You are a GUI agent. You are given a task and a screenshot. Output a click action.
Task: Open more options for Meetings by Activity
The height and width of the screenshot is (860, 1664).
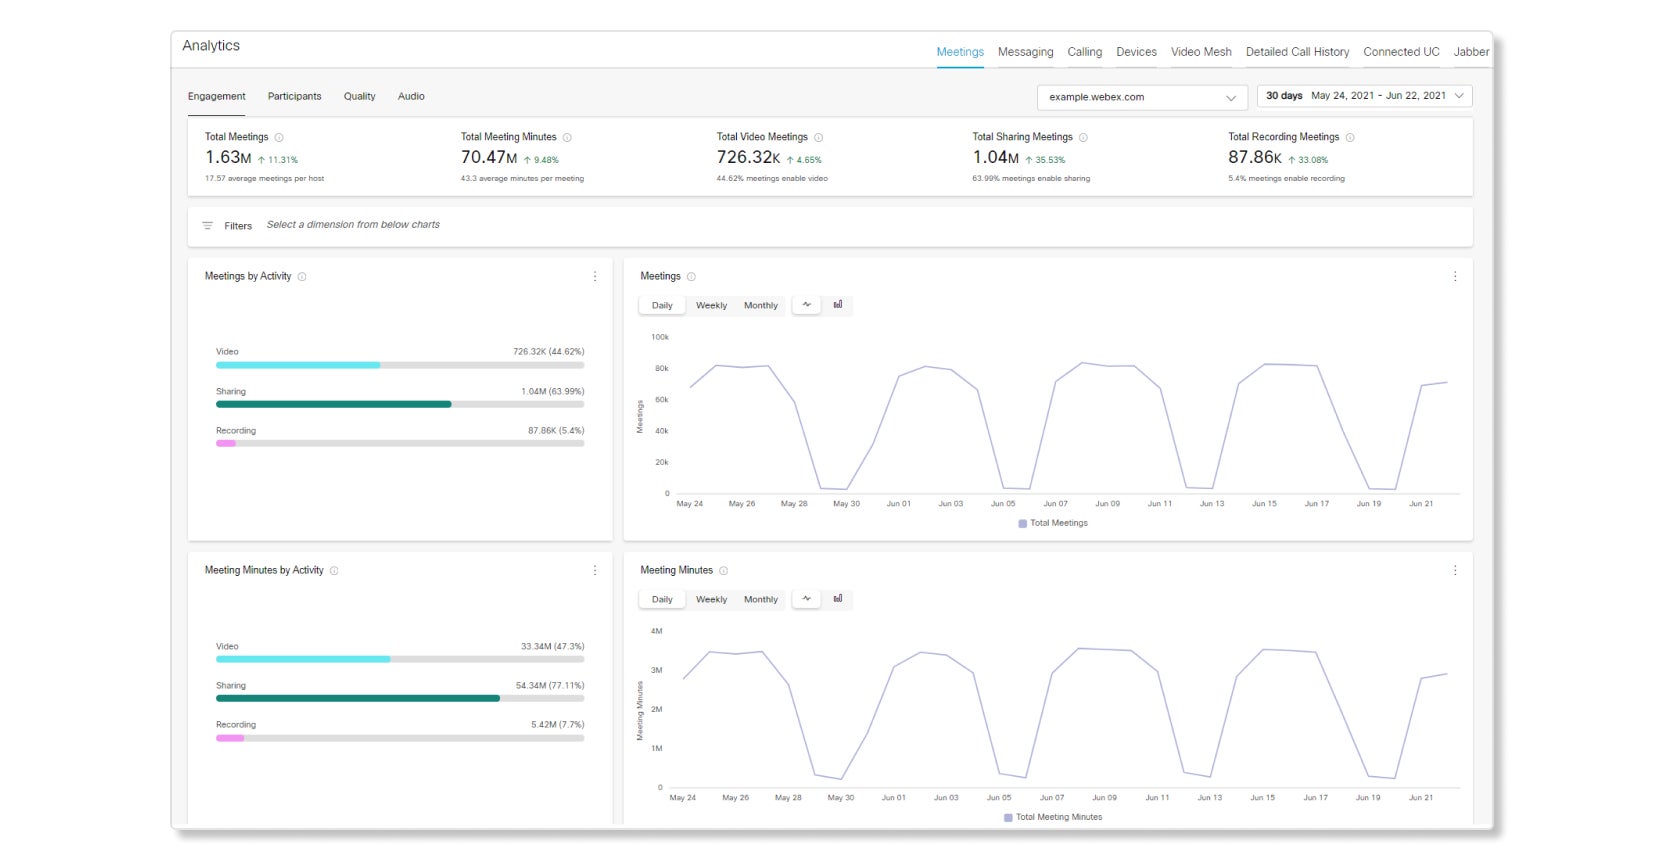595,277
